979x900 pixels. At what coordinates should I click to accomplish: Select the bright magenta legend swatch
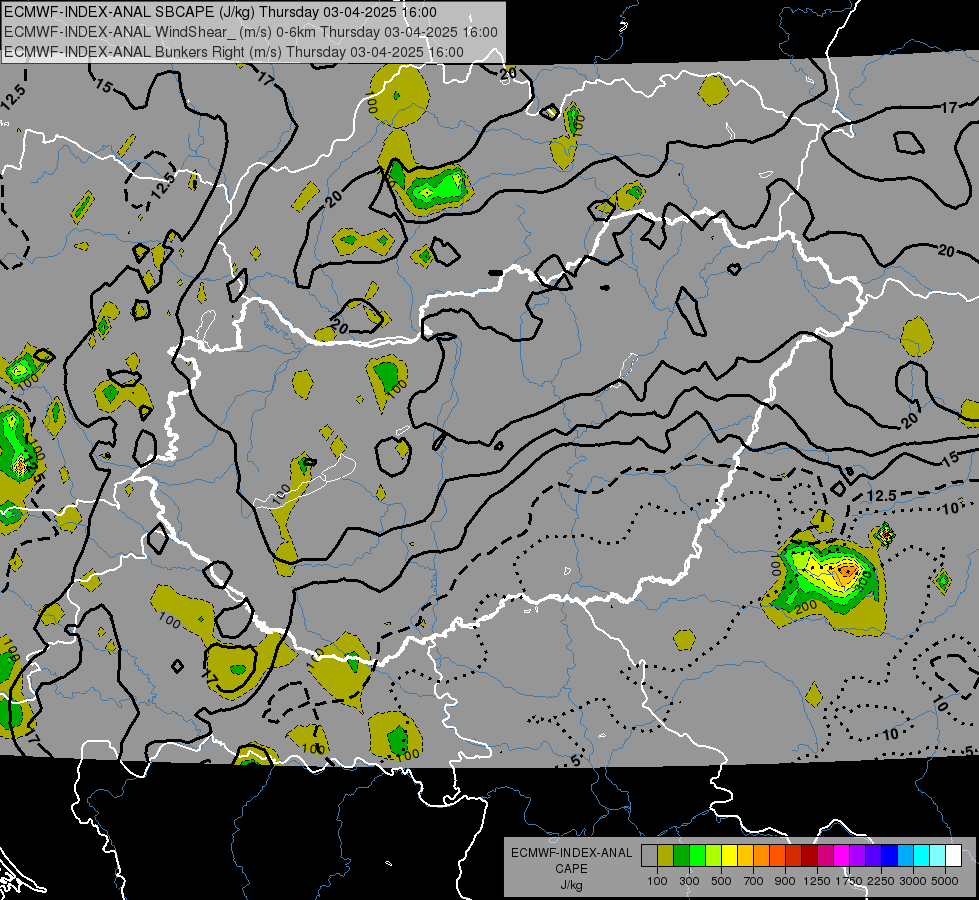842,856
